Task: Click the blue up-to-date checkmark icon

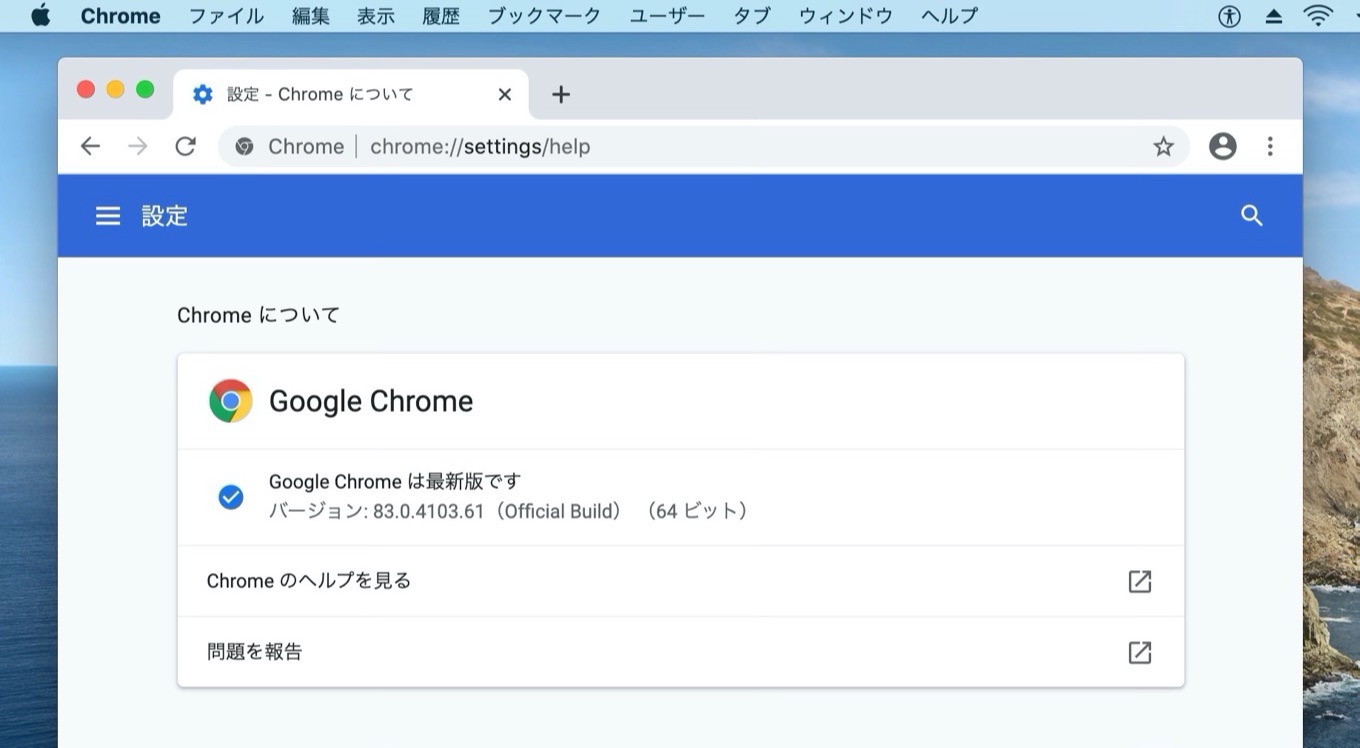Action: coord(231,497)
